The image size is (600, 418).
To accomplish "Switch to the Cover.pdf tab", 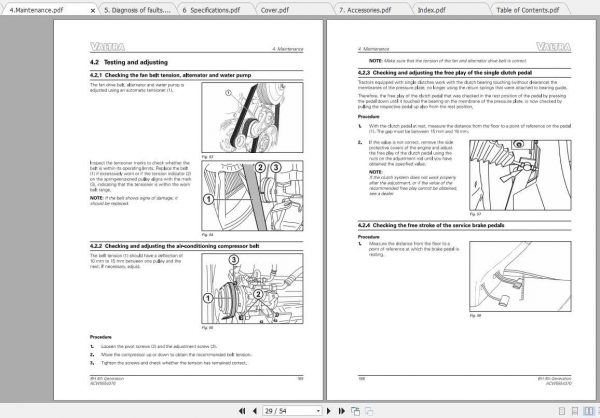I will point(275,10).
